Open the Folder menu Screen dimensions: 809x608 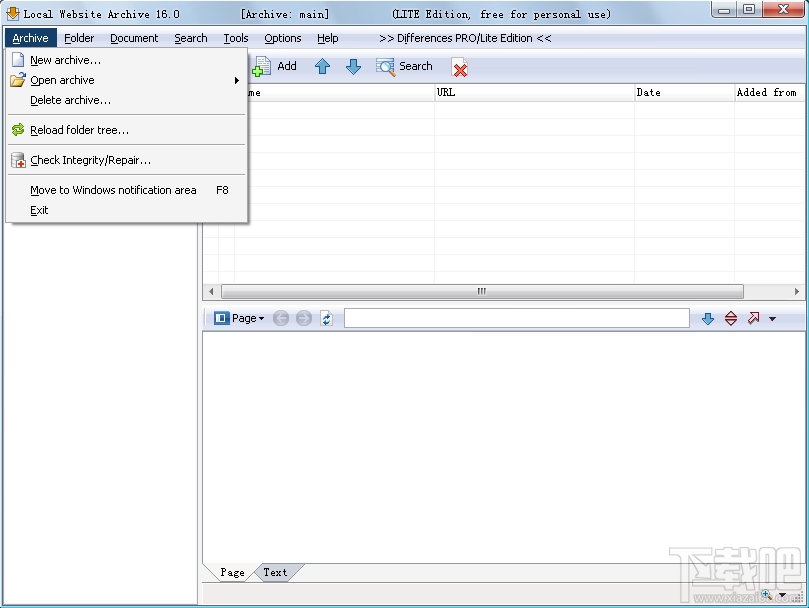click(79, 38)
